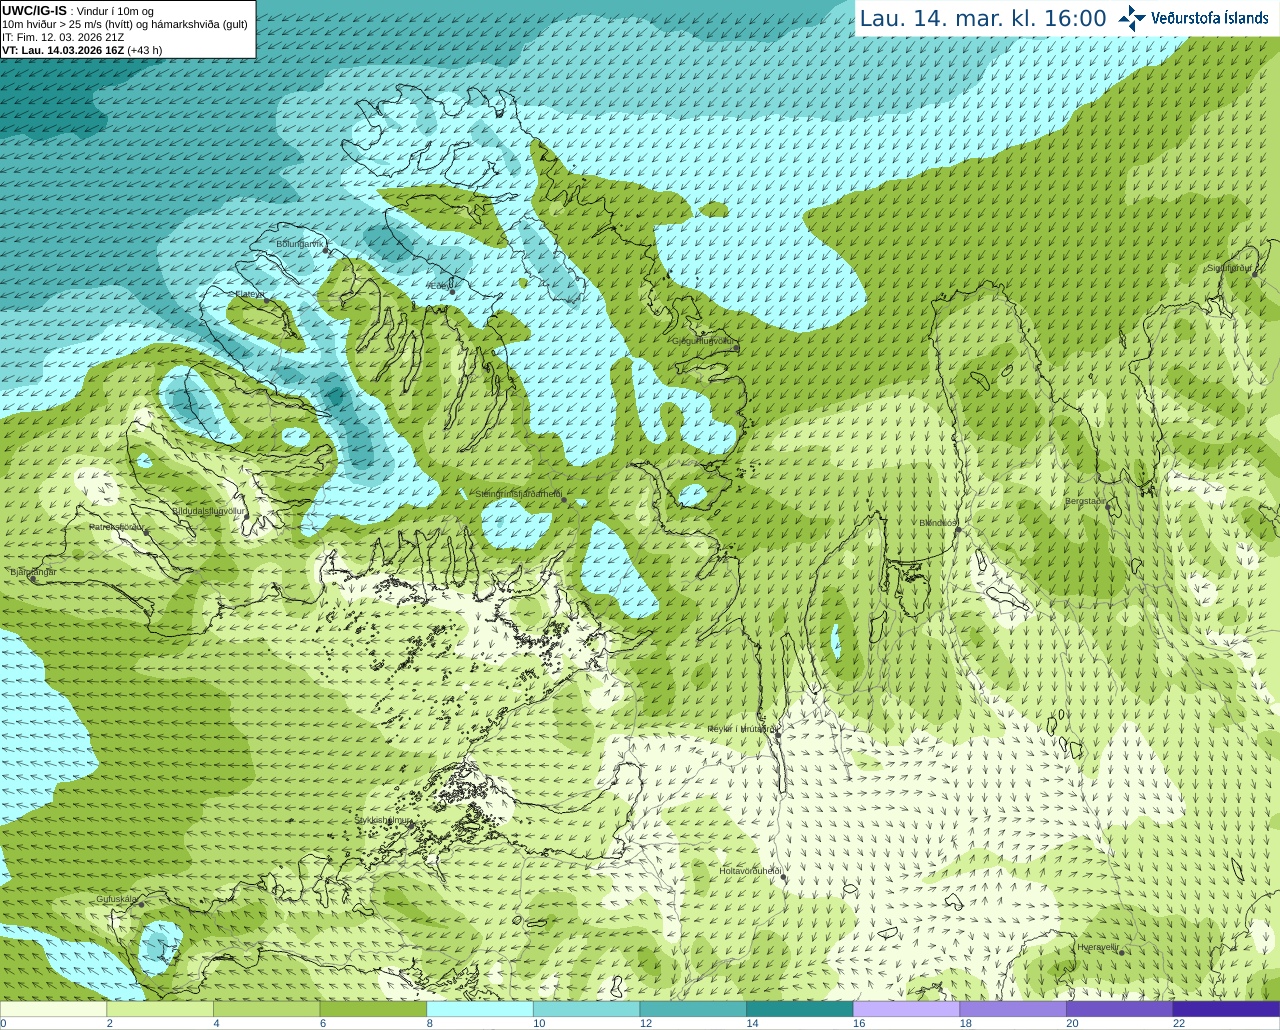Click the Gufuskálar station label

(116, 899)
